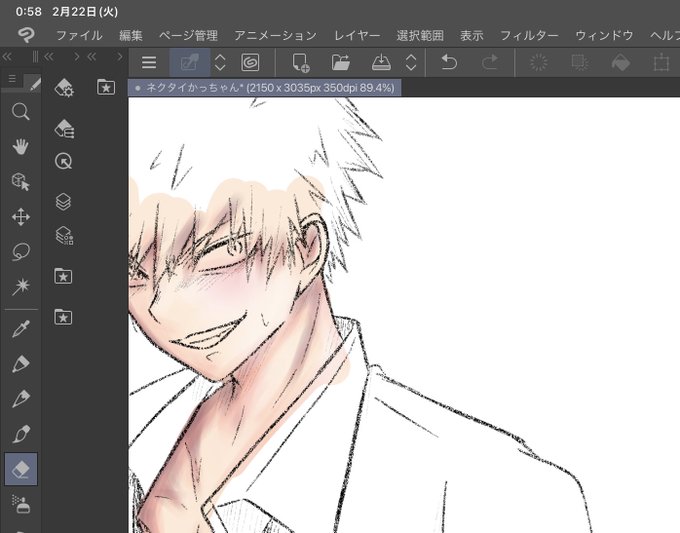Viewport: 680px width, 533px height.
Task: Click the status bar clock 0:58
Action: 29,11
